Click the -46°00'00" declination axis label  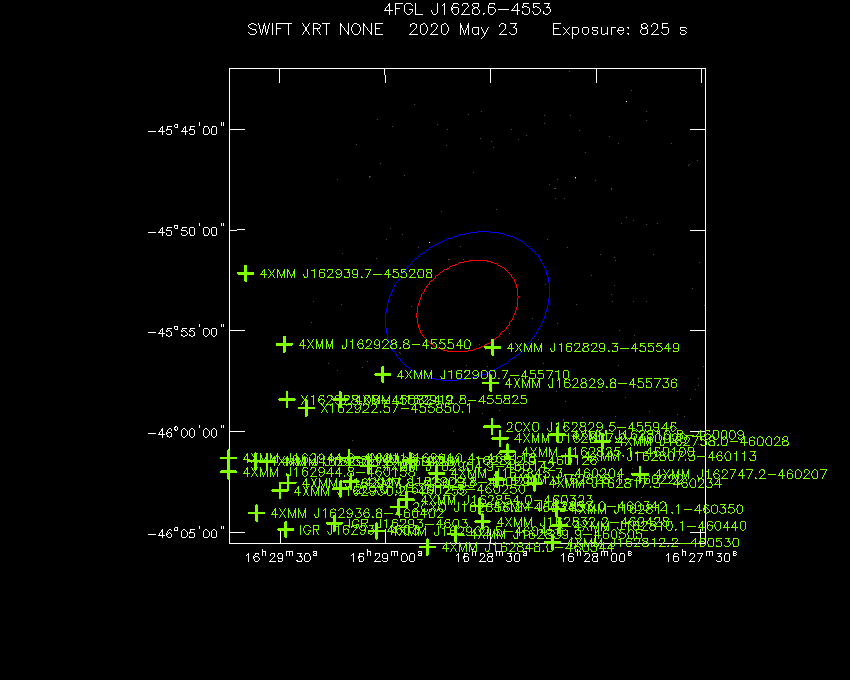186,433
